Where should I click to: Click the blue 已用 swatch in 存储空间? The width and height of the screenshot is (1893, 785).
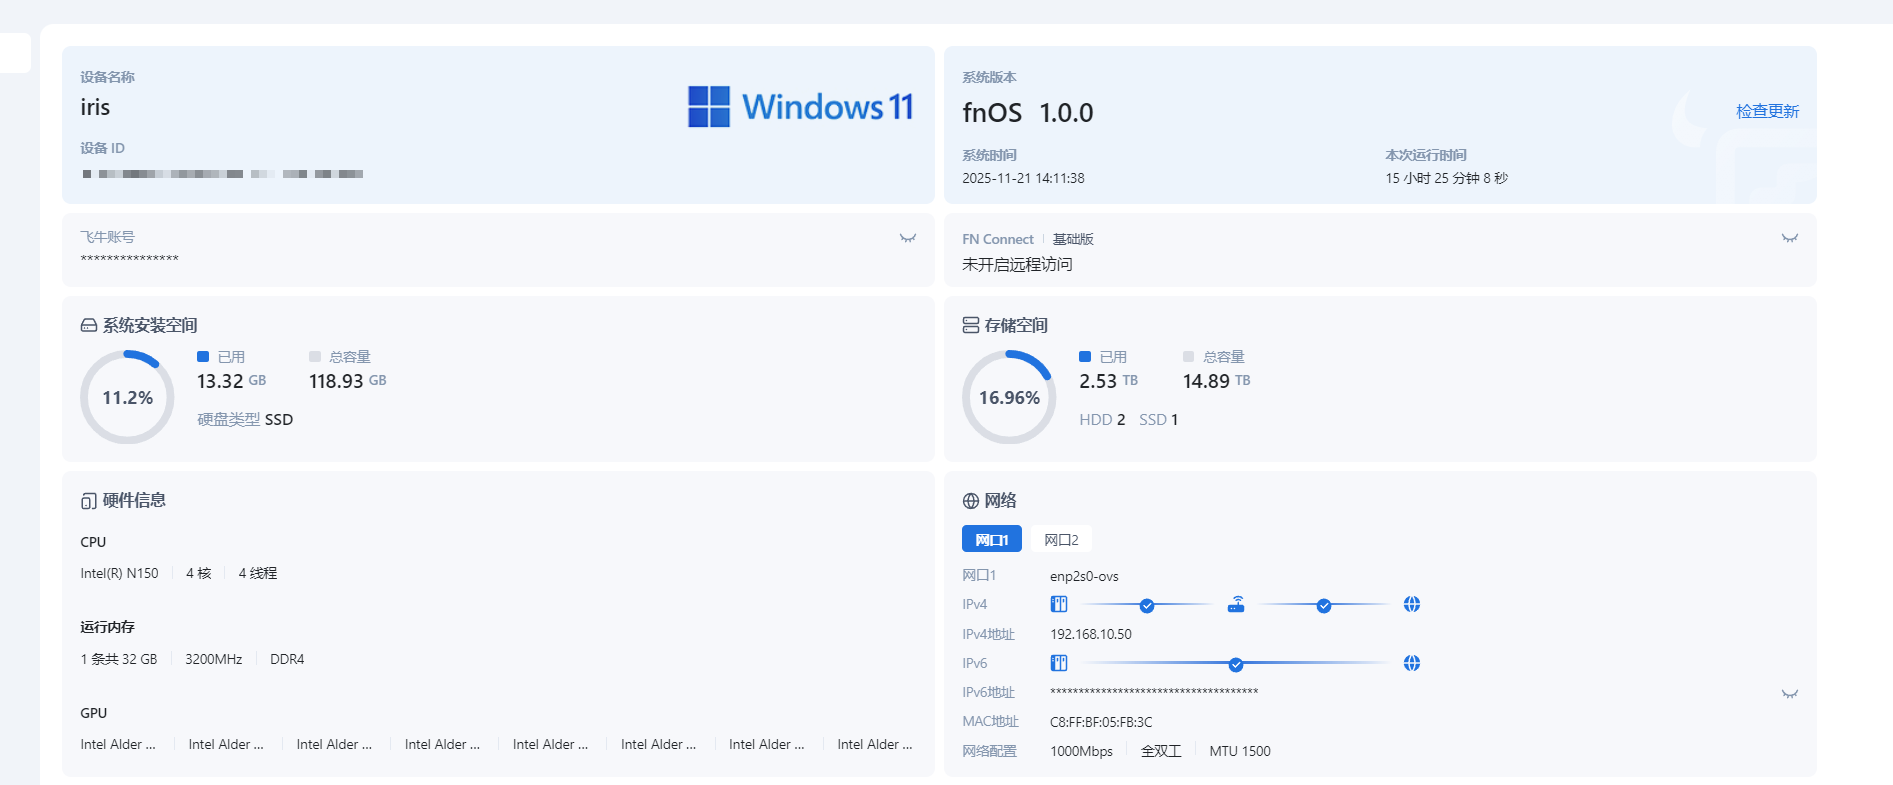1085,357
